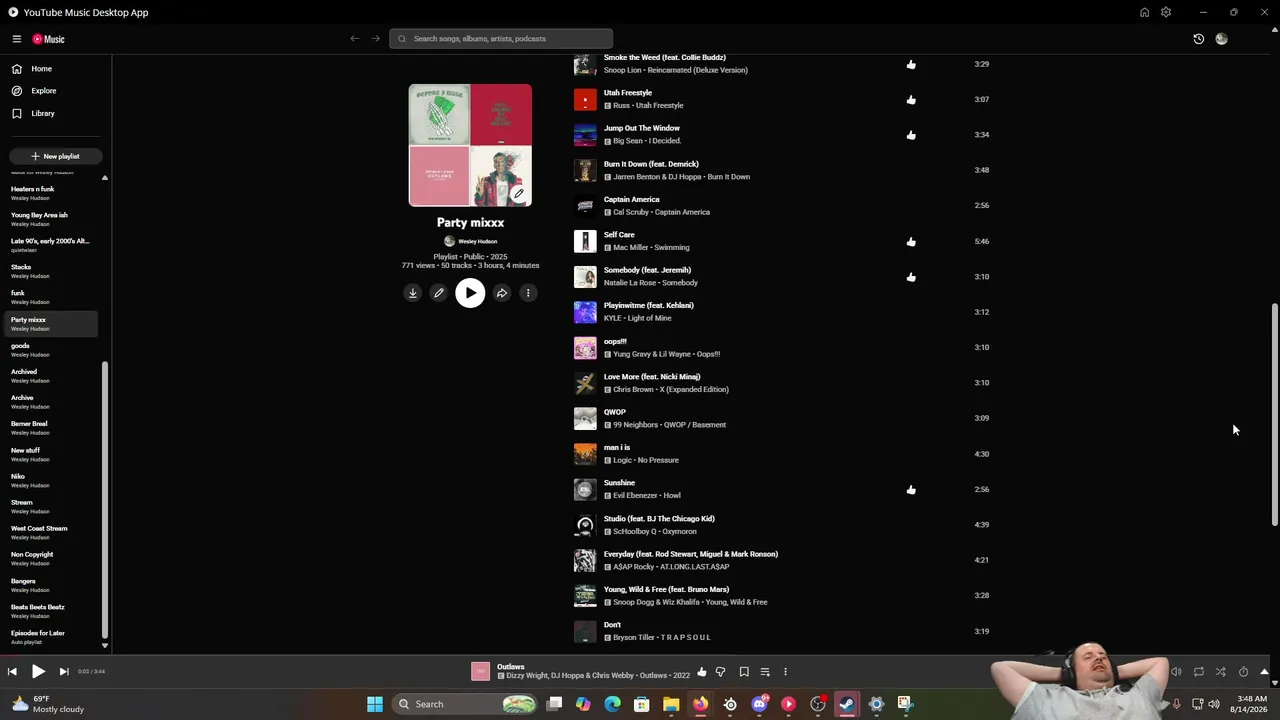The image size is (1280, 720).
Task: Toggle like on Self Care
Action: coord(911,241)
